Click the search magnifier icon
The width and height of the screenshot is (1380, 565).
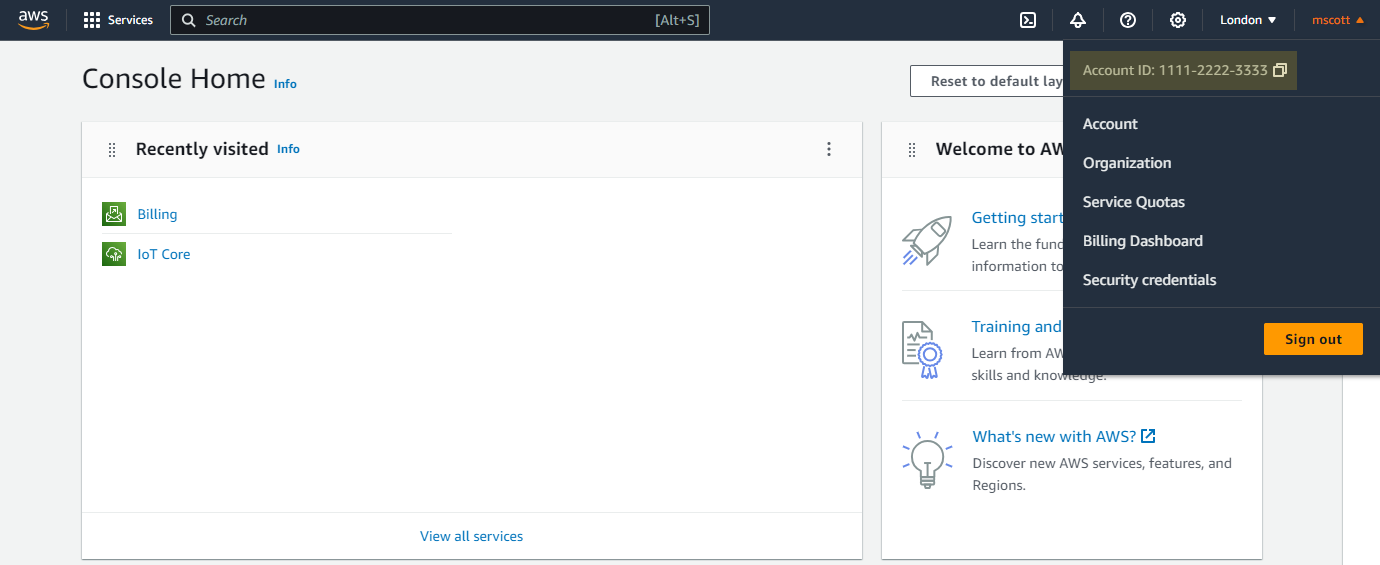click(x=188, y=20)
